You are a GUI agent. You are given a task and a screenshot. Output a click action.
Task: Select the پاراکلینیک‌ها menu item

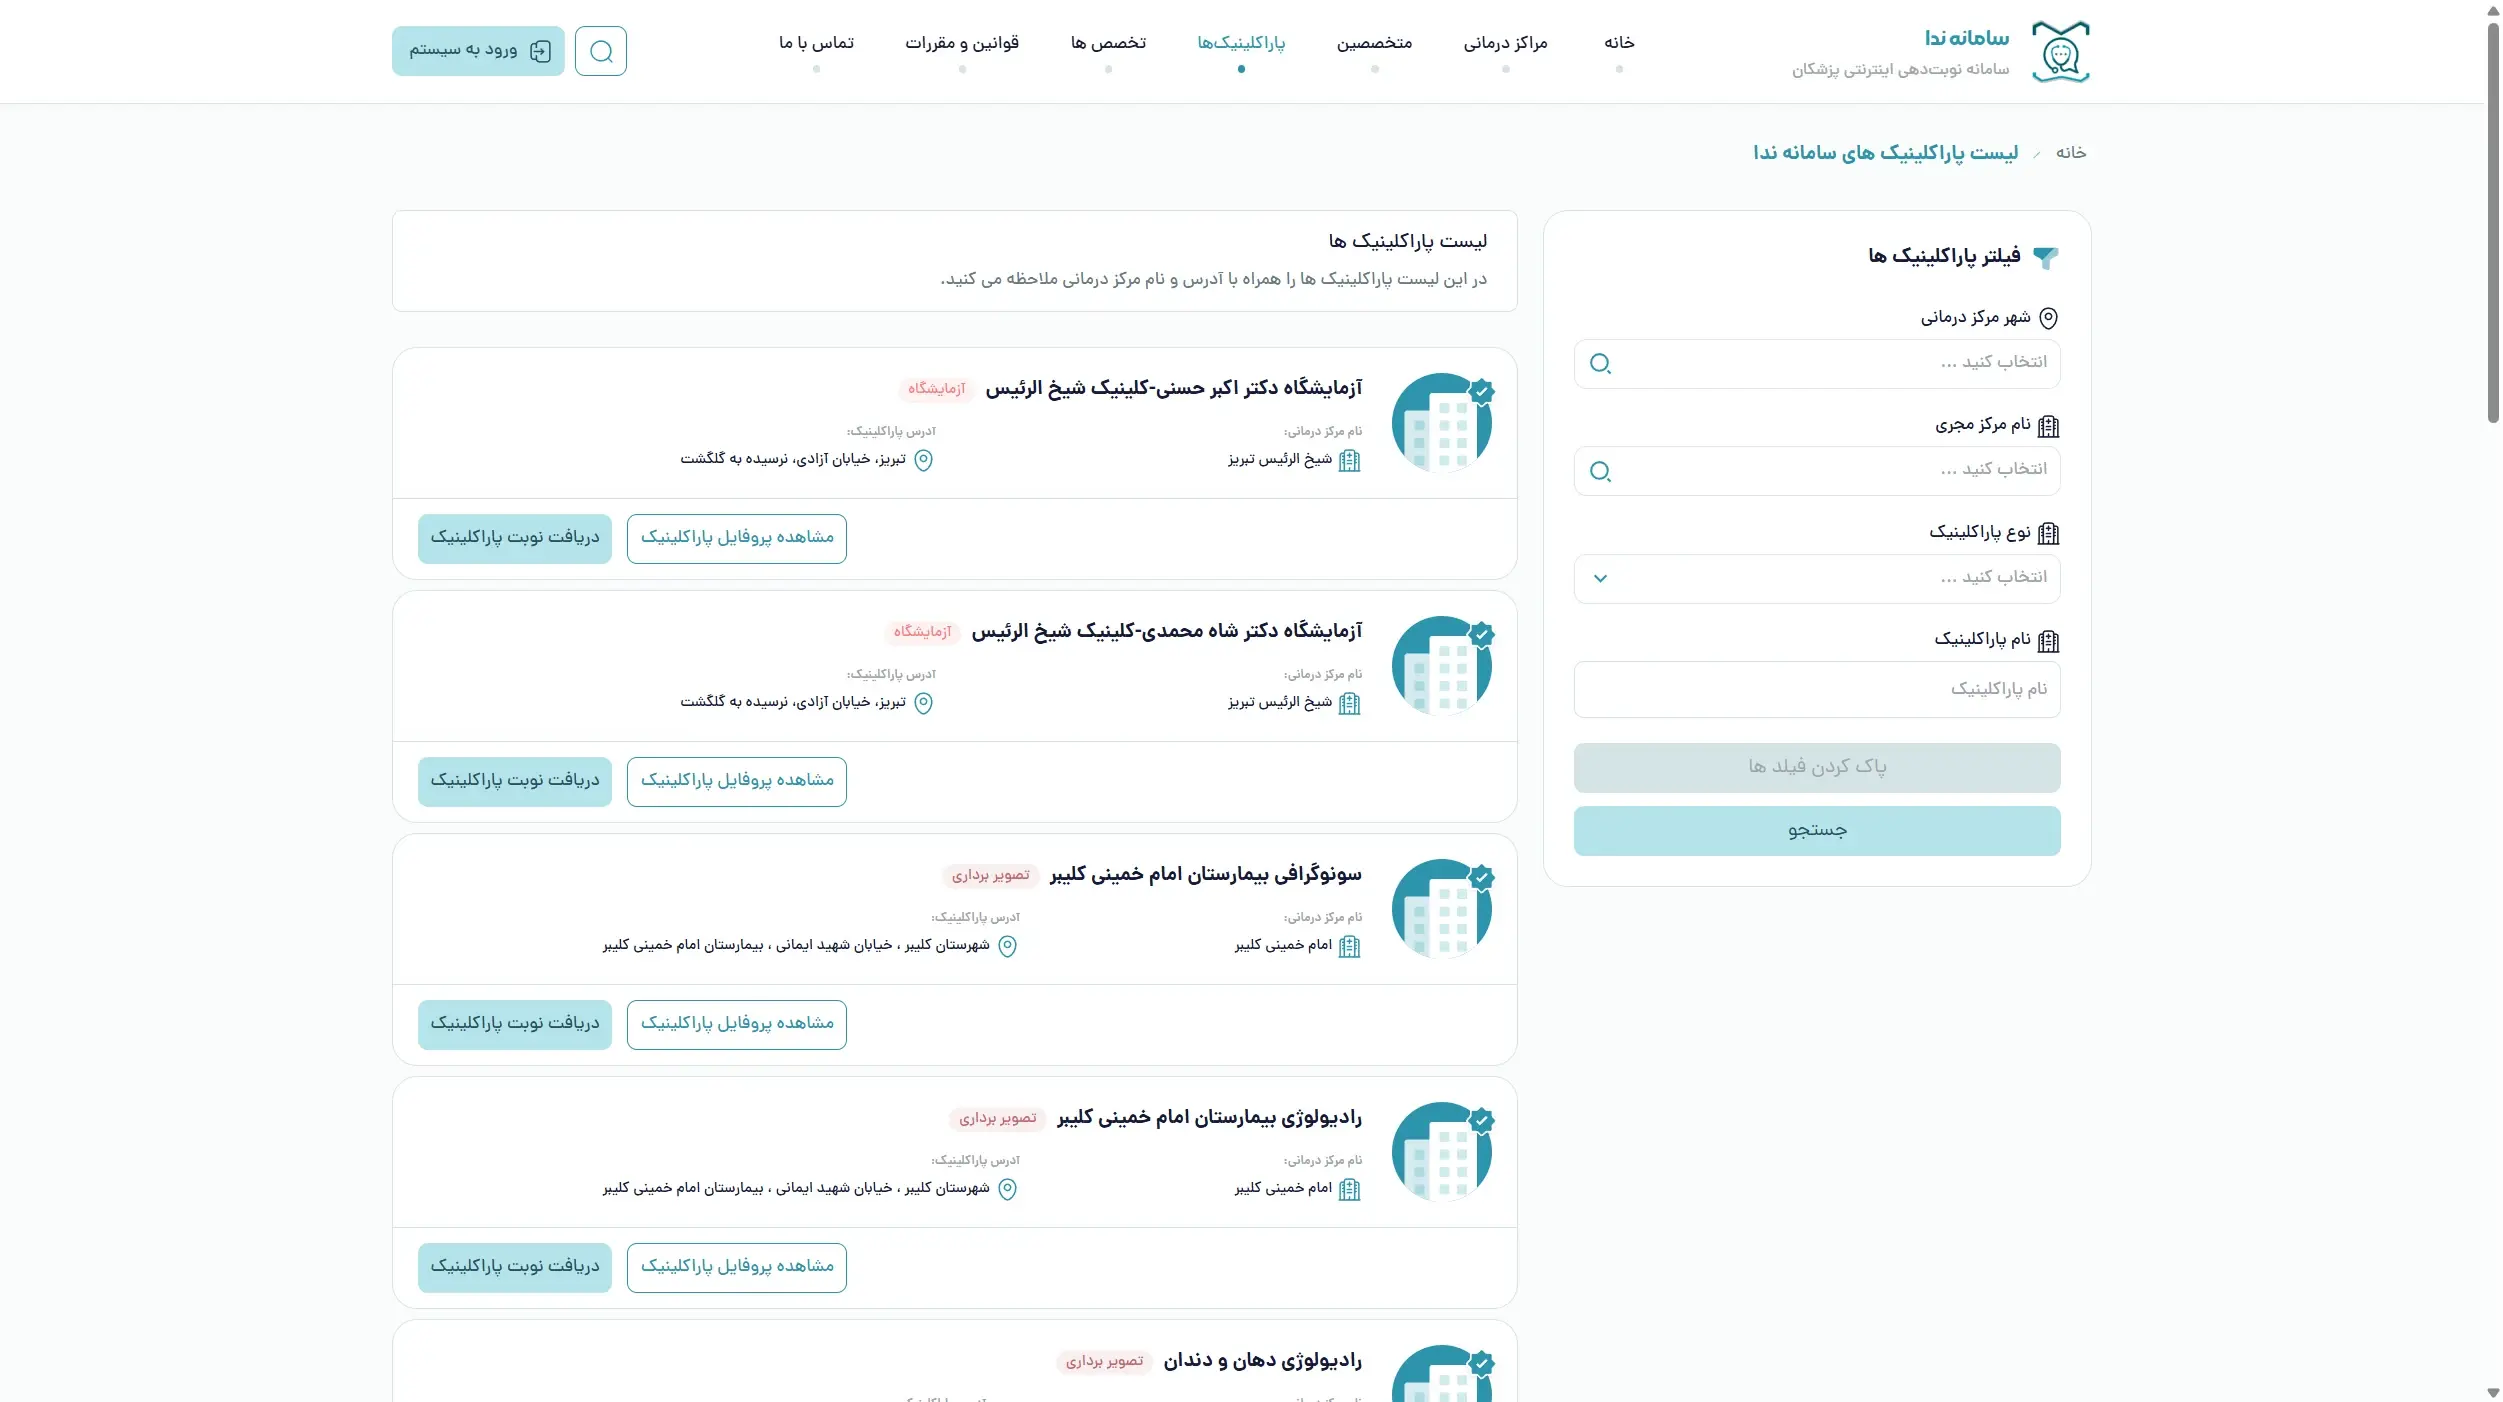1241,43
